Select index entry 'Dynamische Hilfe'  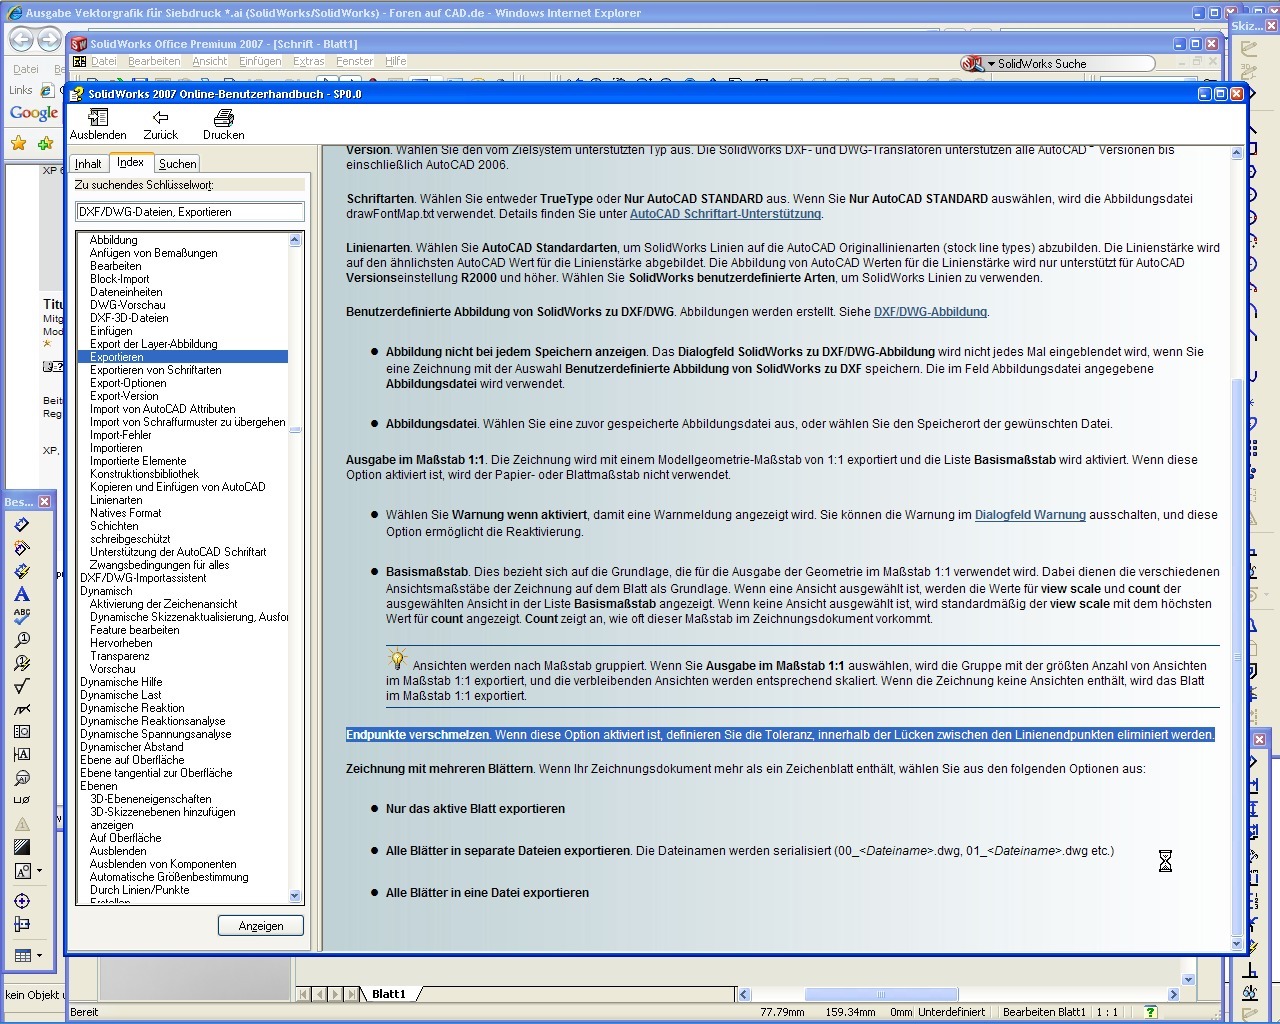(x=121, y=682)
